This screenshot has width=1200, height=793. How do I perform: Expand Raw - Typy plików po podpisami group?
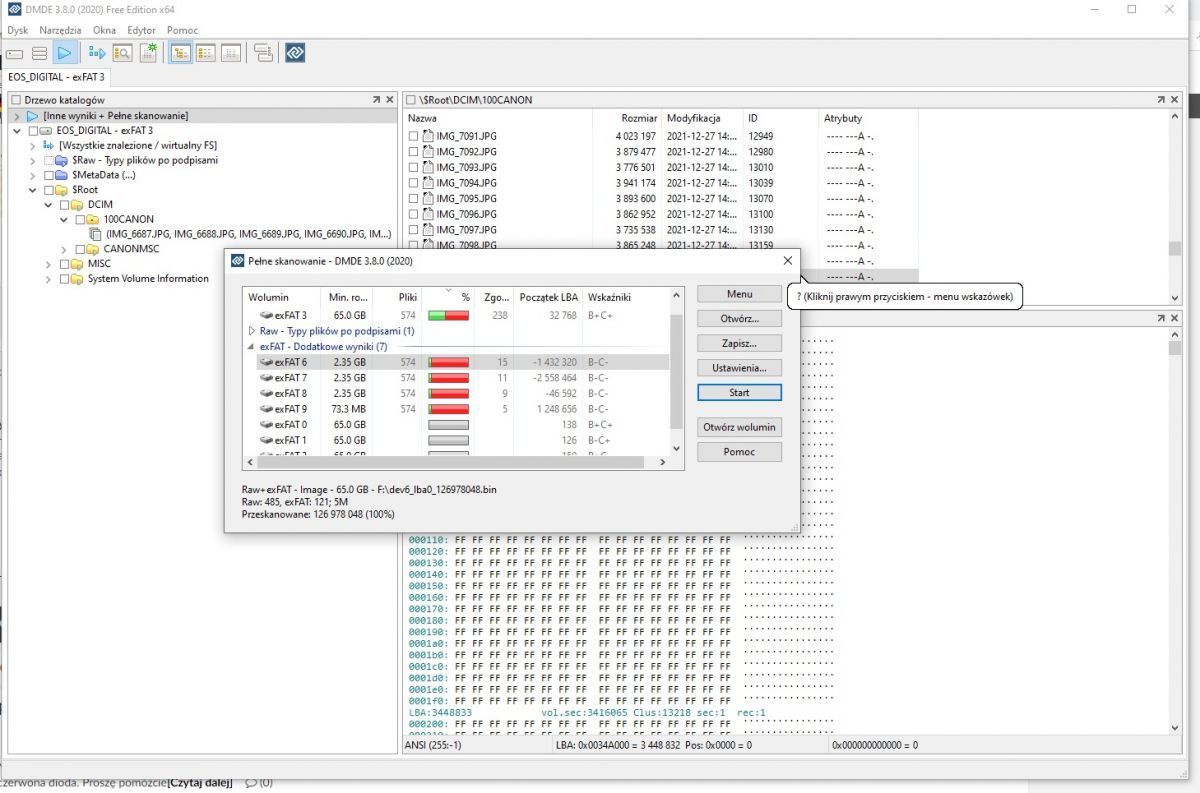[x=251, y=331]
